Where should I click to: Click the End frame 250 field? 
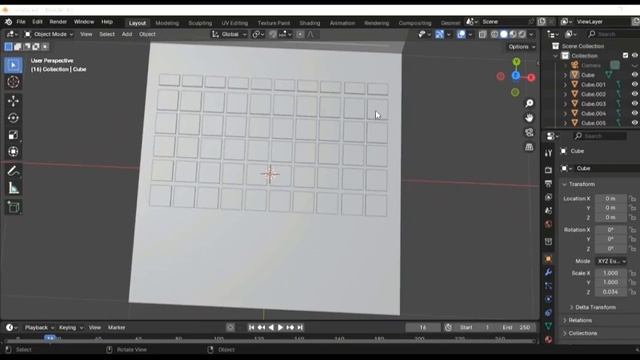516,327
